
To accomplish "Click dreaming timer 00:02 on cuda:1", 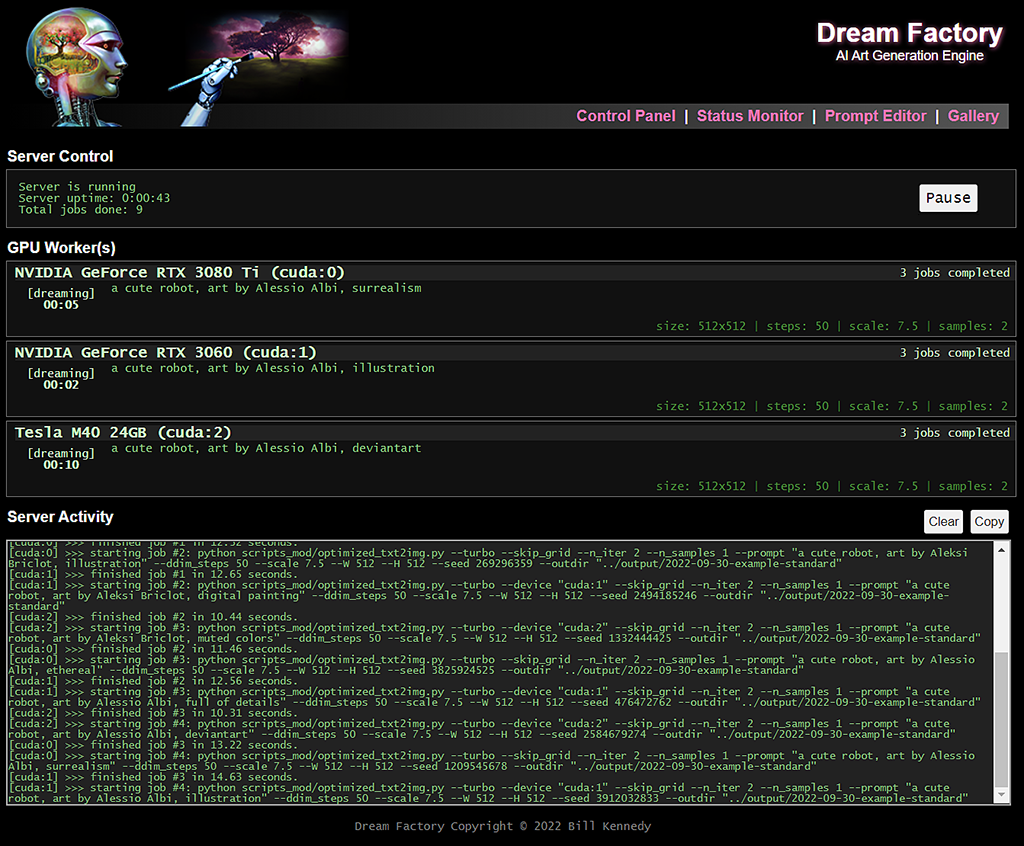I will (61, 385).
